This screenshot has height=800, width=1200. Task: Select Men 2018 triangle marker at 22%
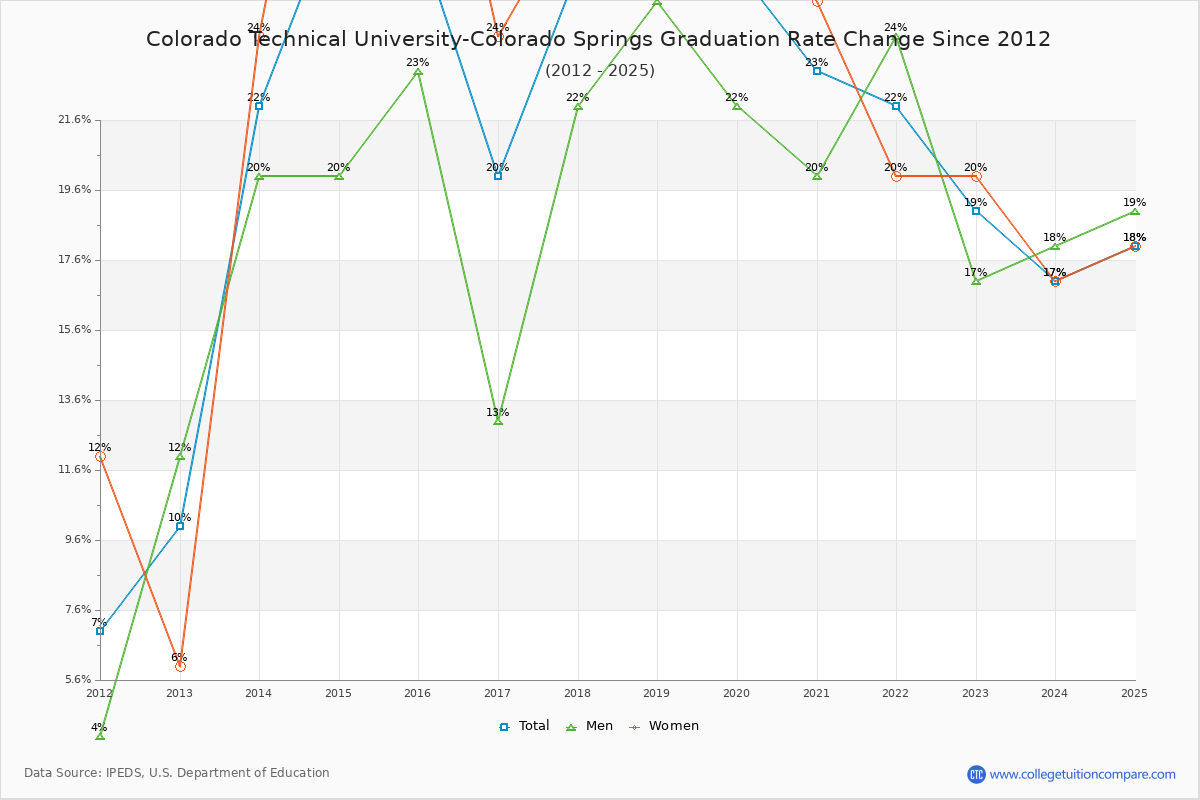pyautogui.click(x=578, y=106)
